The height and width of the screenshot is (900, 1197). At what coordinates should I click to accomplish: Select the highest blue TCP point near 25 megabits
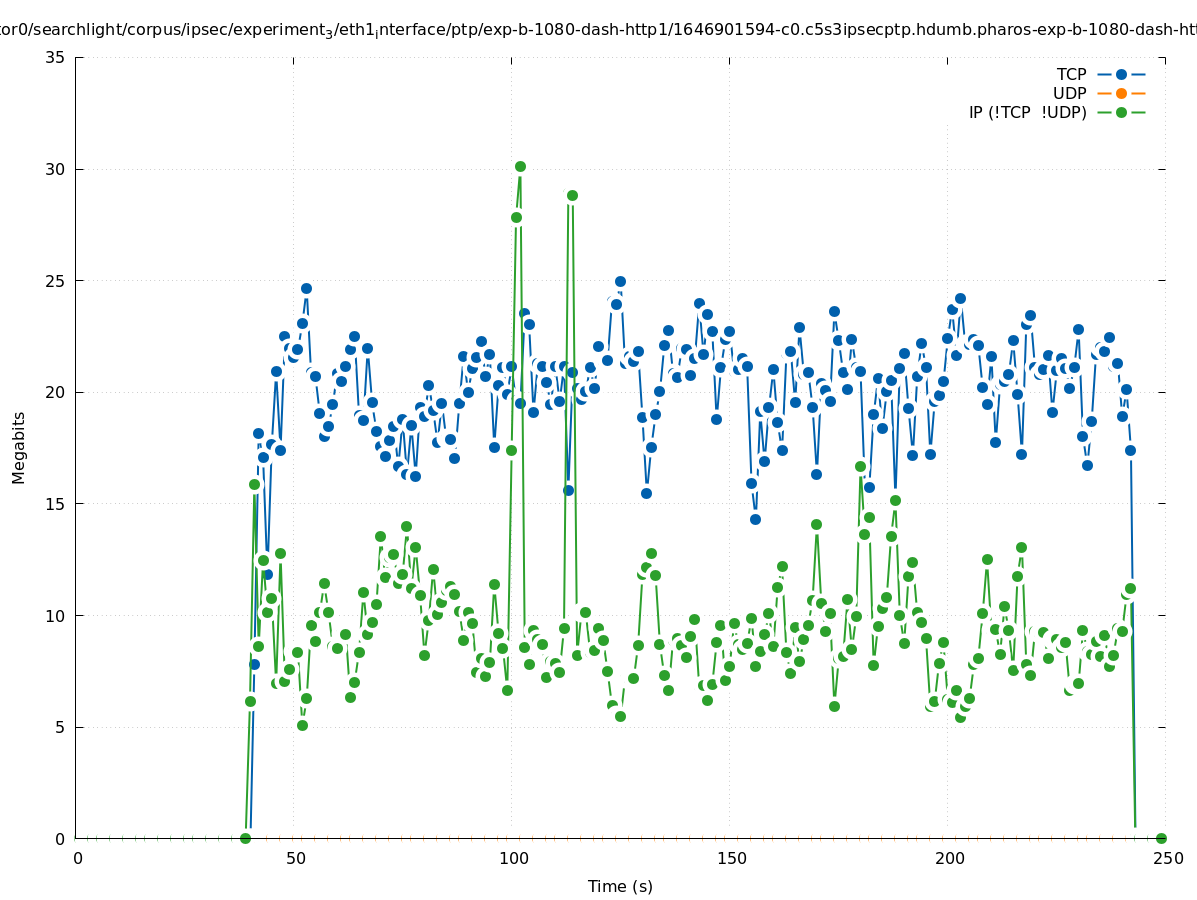[x=620, y=282]
